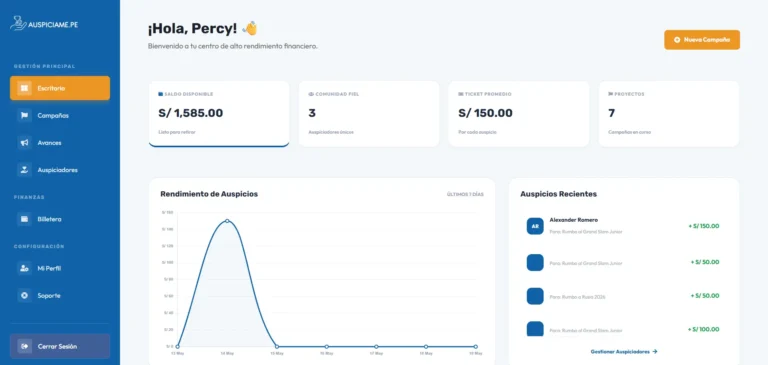768x365 pixels.
Task: Go to Campañas menu item
Action: (x=60, y=116)
